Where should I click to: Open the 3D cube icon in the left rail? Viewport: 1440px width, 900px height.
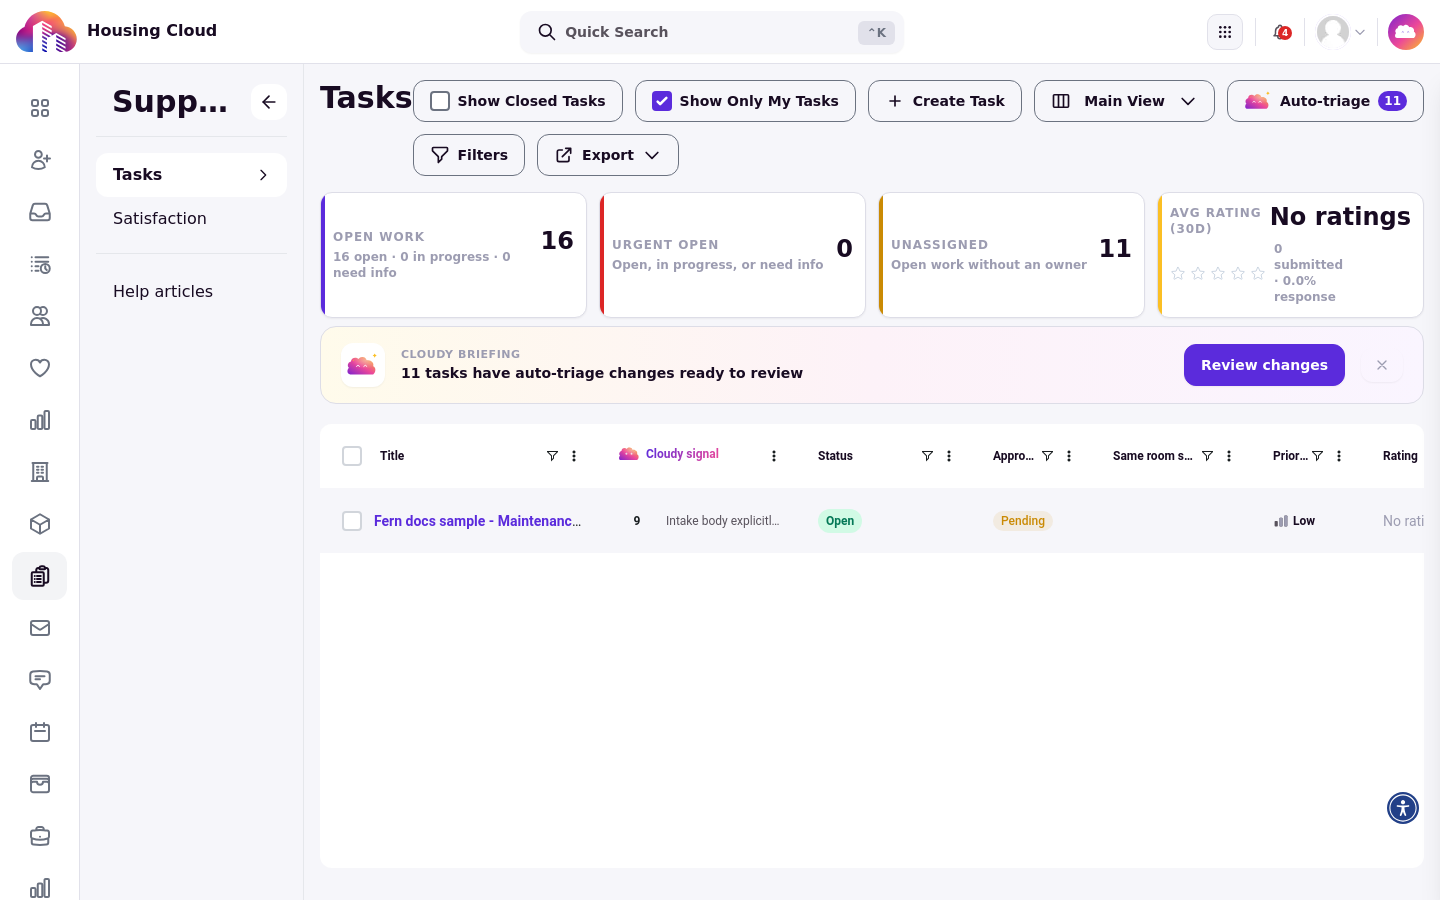(40, 524)
